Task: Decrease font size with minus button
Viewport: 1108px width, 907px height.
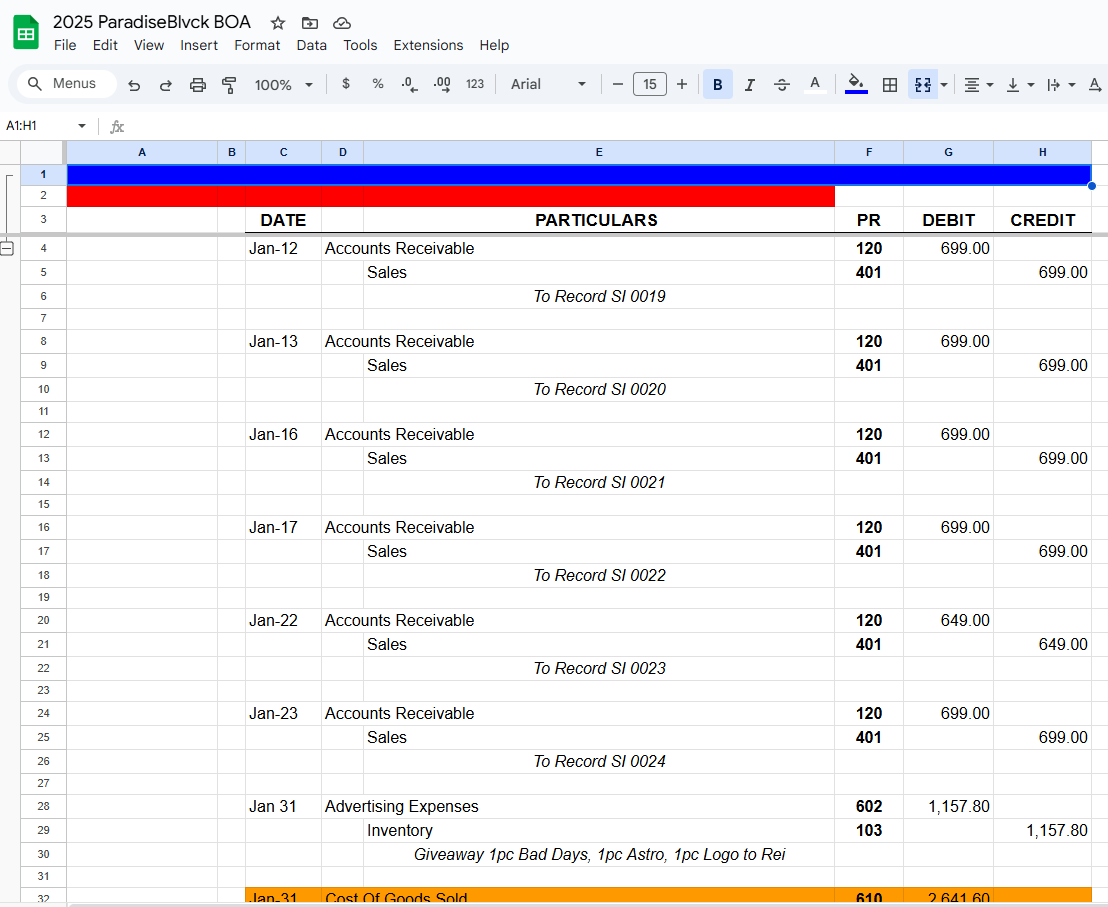Action: pos(618,84)
